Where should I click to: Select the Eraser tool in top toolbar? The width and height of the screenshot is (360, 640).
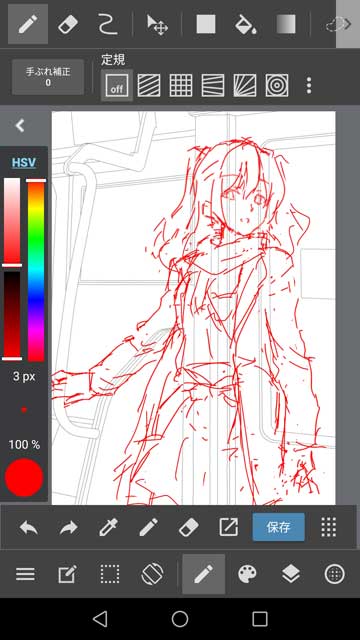pos(68,24)
